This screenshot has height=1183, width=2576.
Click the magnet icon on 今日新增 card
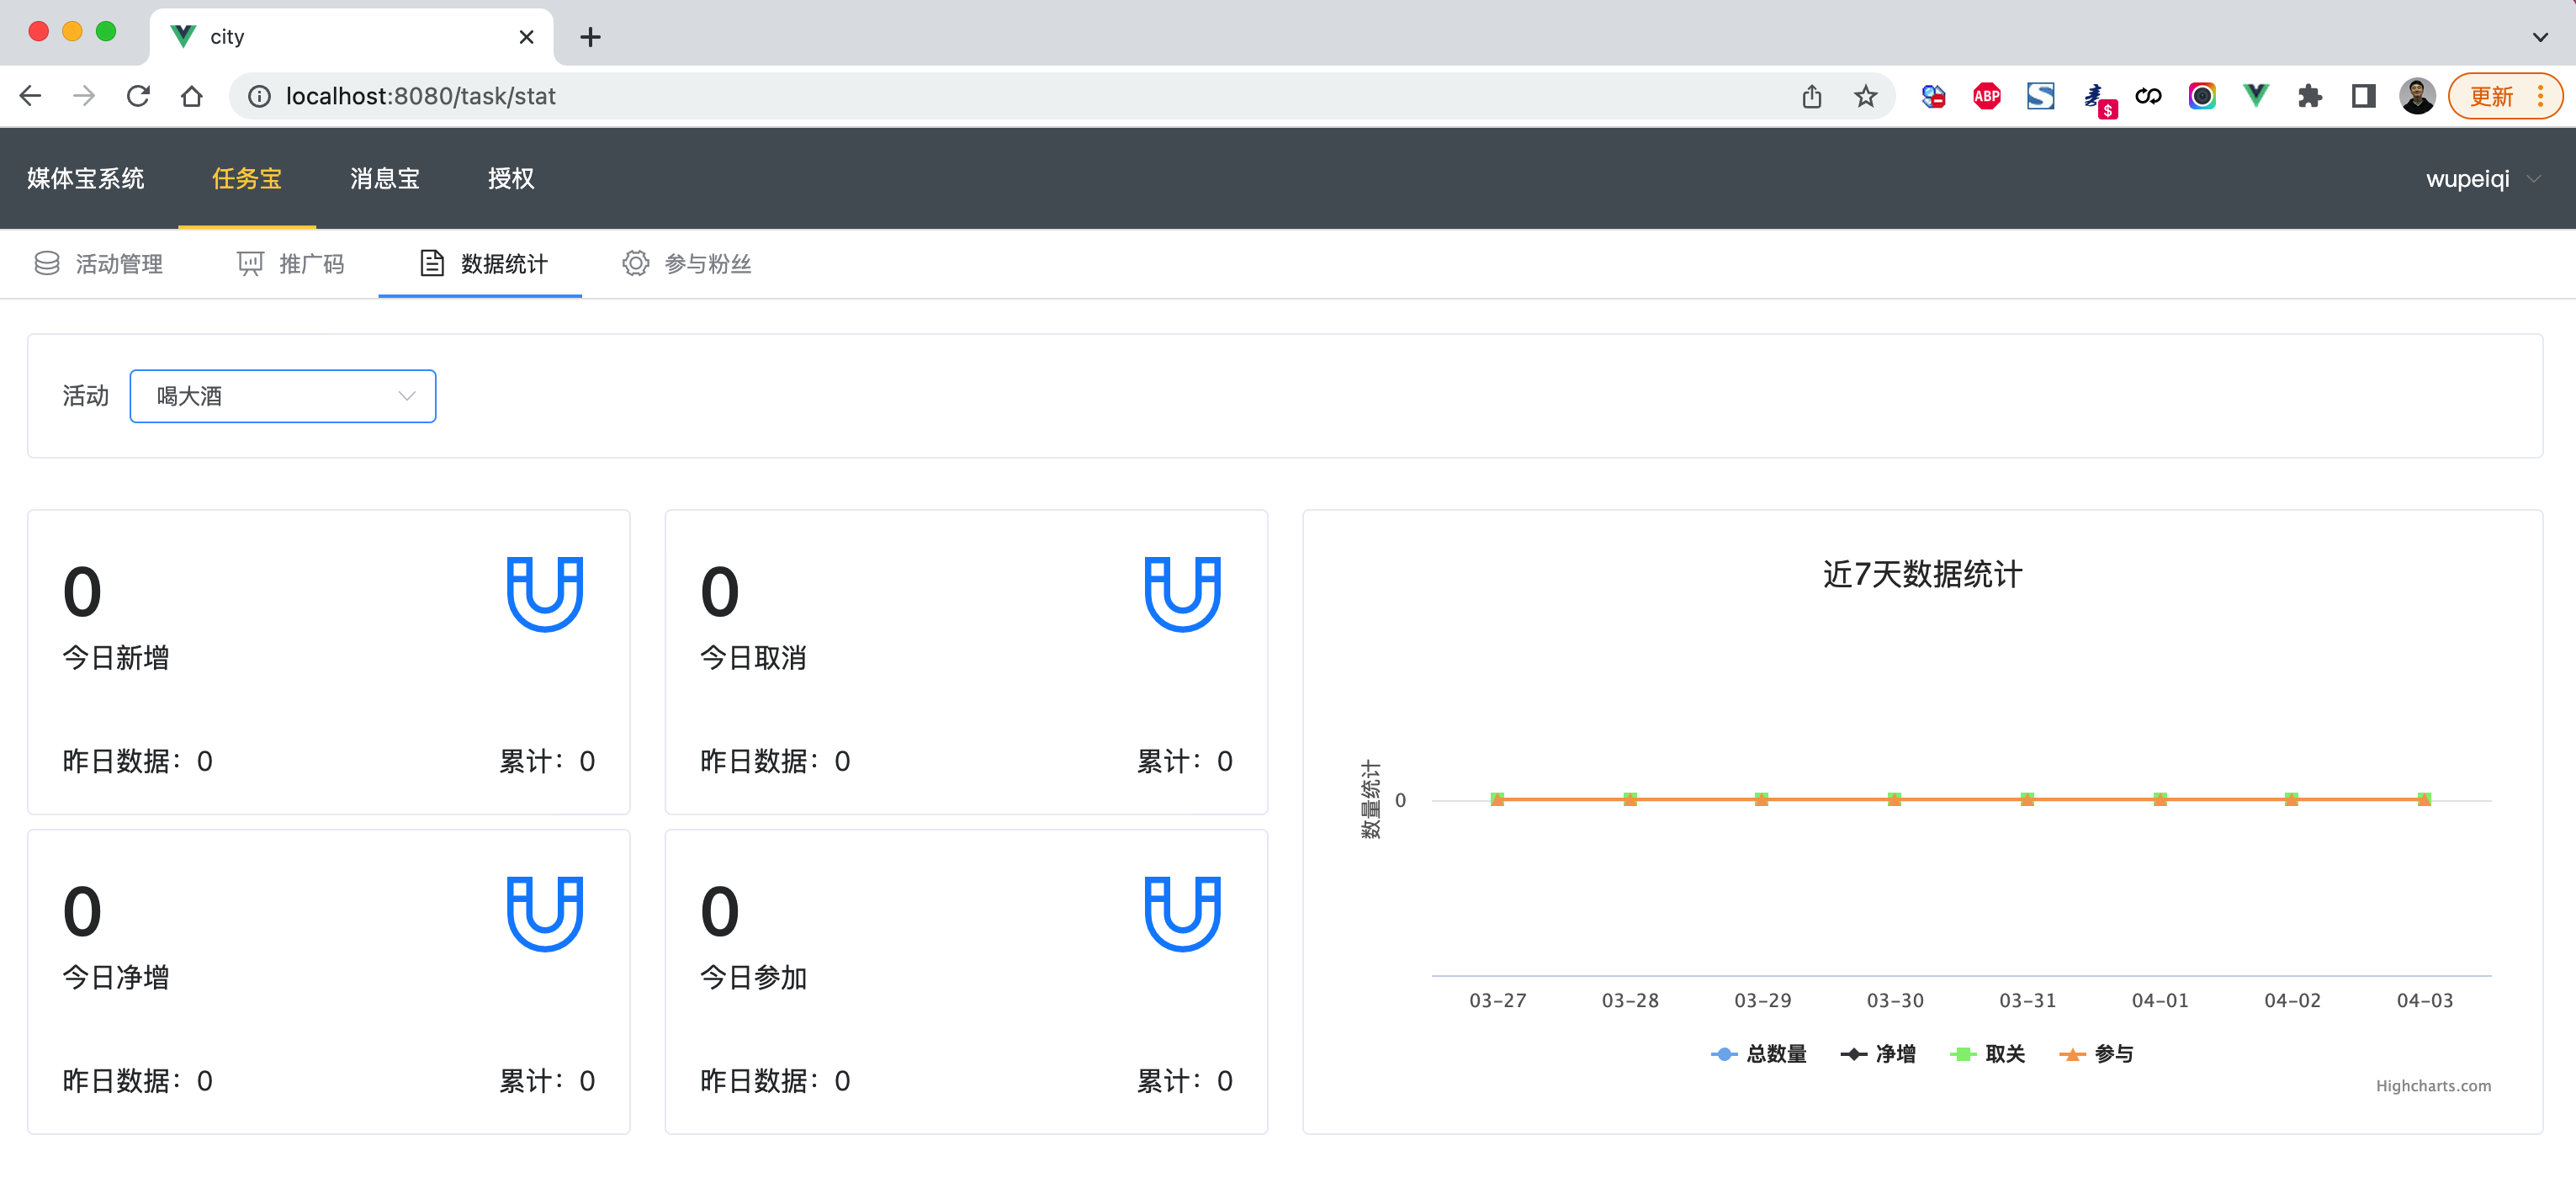(544, 594)
